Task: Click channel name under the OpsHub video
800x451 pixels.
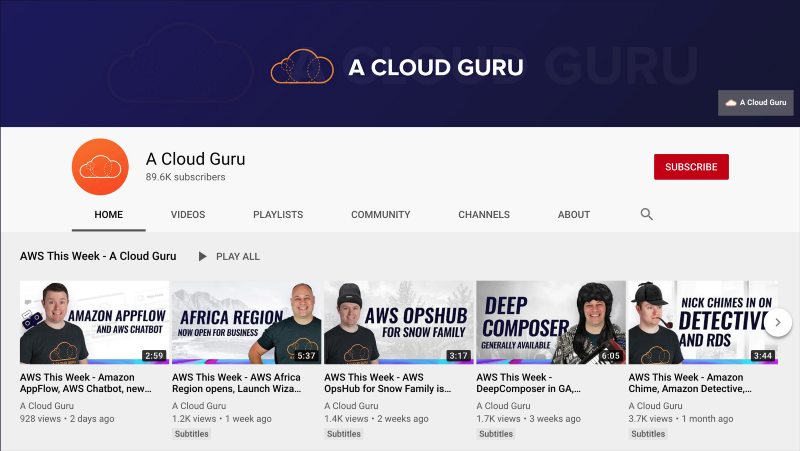Action: (352, 406)
